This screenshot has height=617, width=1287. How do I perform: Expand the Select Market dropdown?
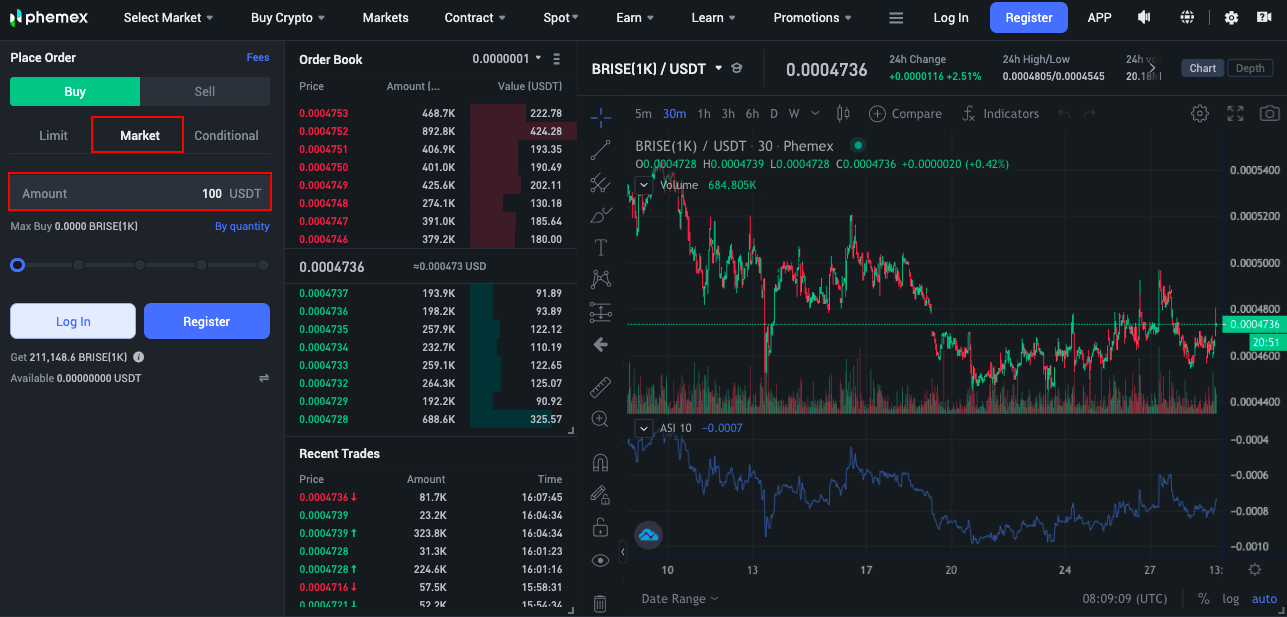(169, 18)
